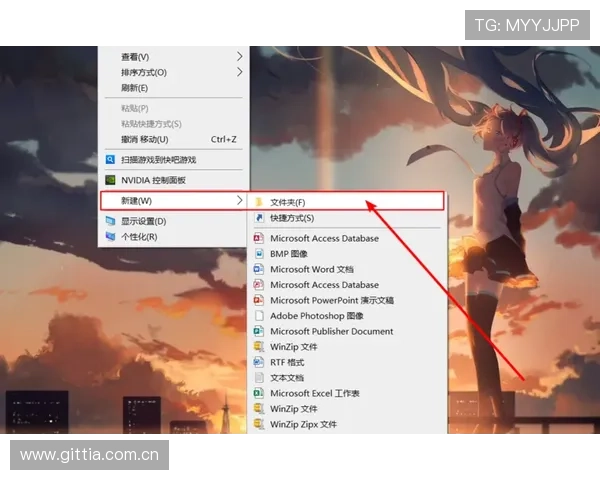Click the Microsoft Excel 工作表 icon

pyautogui.click(x=259, y=393)
